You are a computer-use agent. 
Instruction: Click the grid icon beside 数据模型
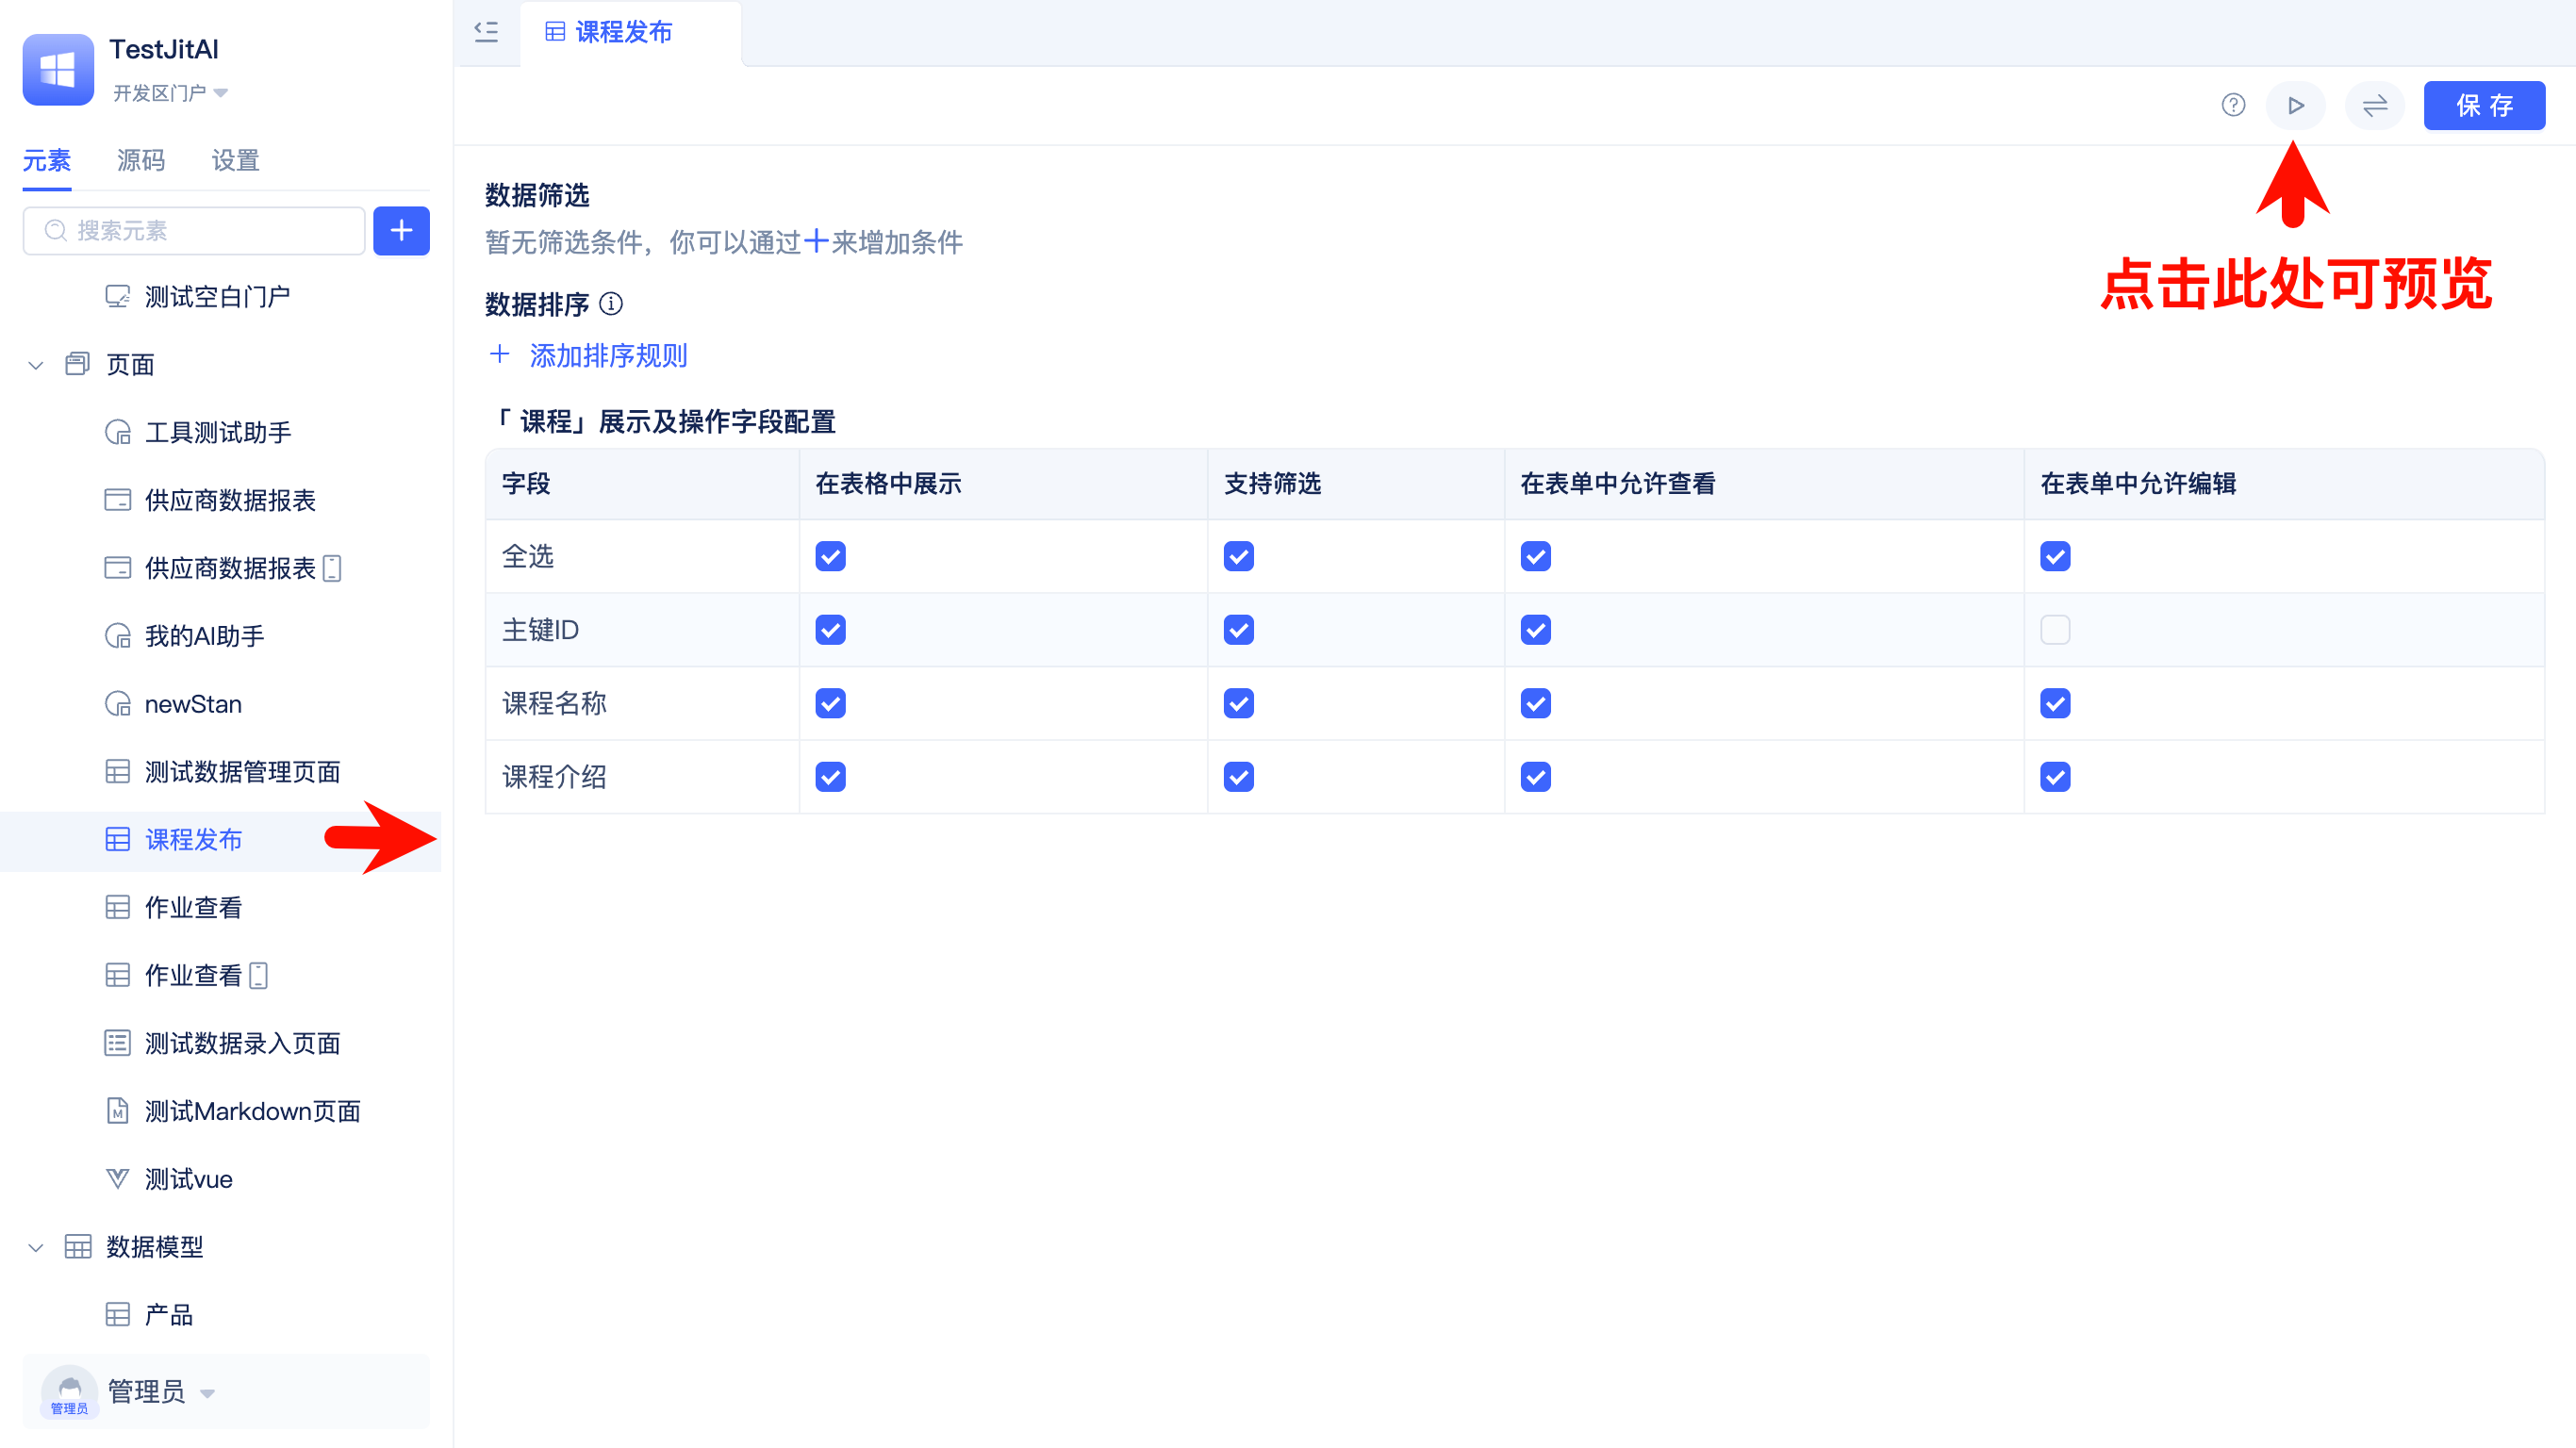coord(77,1247)
